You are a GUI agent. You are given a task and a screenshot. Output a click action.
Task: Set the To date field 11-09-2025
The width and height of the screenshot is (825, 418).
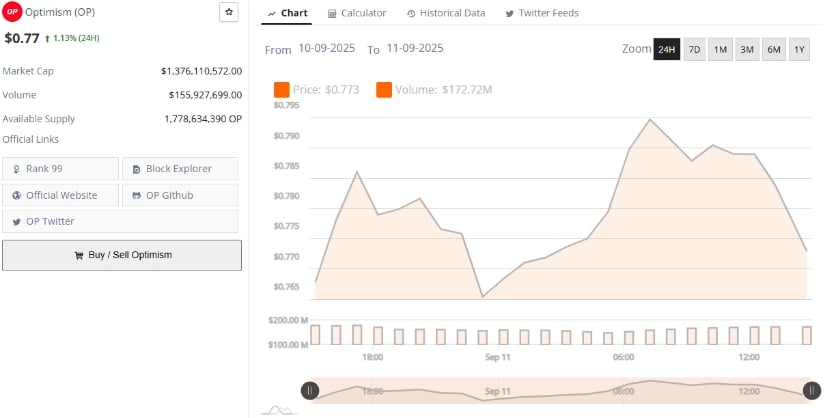pos(415,48)
